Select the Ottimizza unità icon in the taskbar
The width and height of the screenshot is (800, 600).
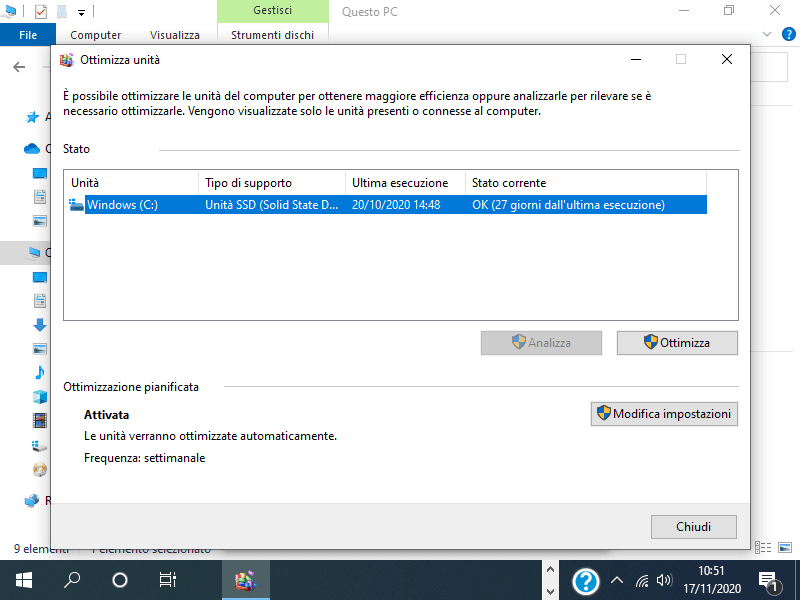[x=245, y=579]
